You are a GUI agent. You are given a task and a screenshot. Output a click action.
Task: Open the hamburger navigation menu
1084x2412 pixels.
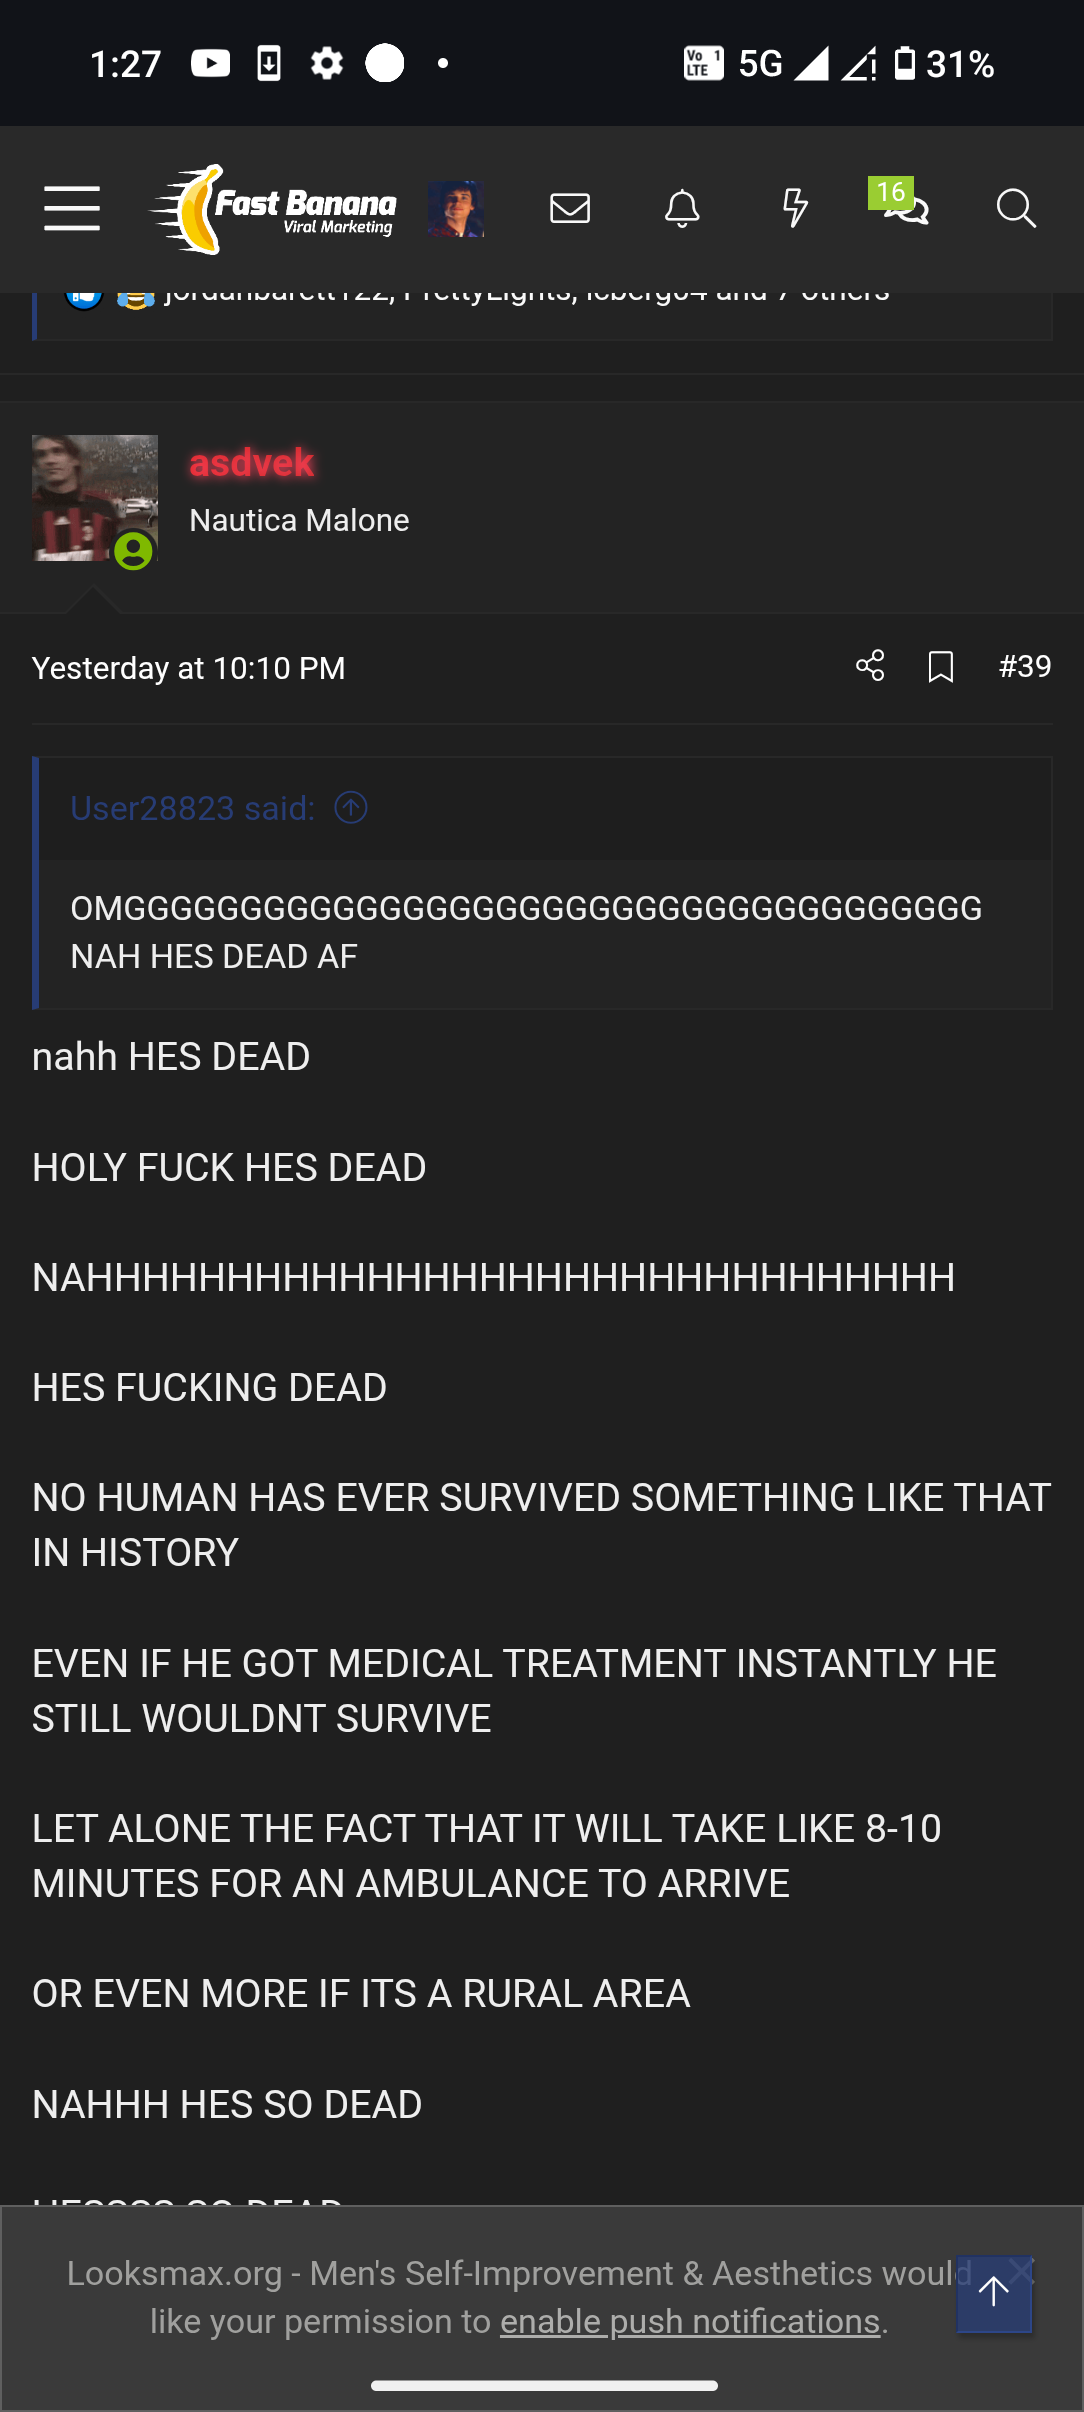pos(72,208)
